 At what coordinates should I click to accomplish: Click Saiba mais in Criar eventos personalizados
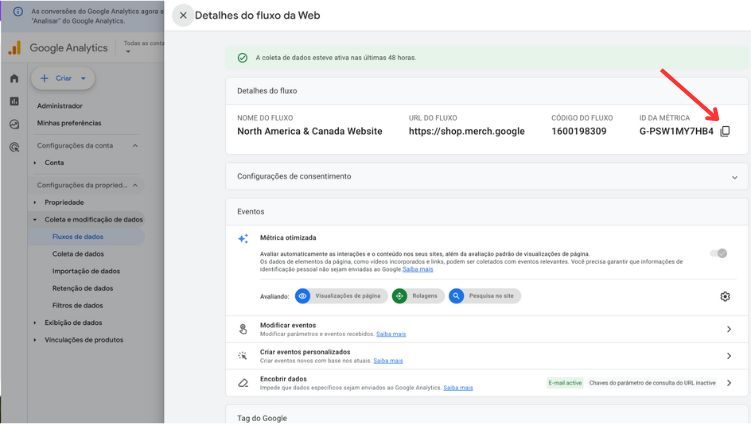click(388, 361)
